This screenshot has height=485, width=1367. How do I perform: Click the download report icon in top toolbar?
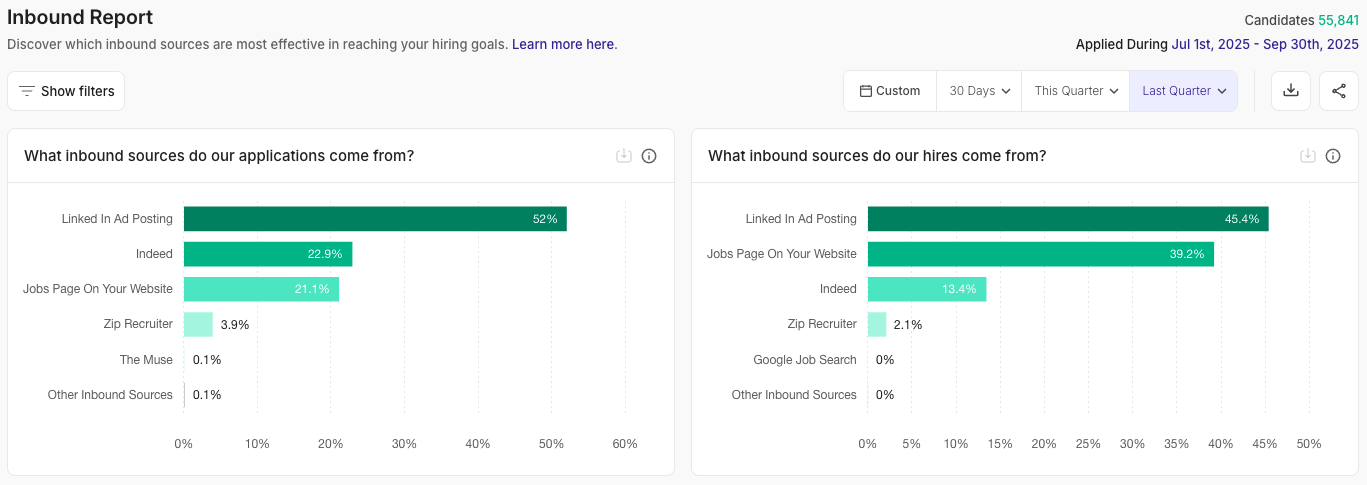coord(1291,91)
